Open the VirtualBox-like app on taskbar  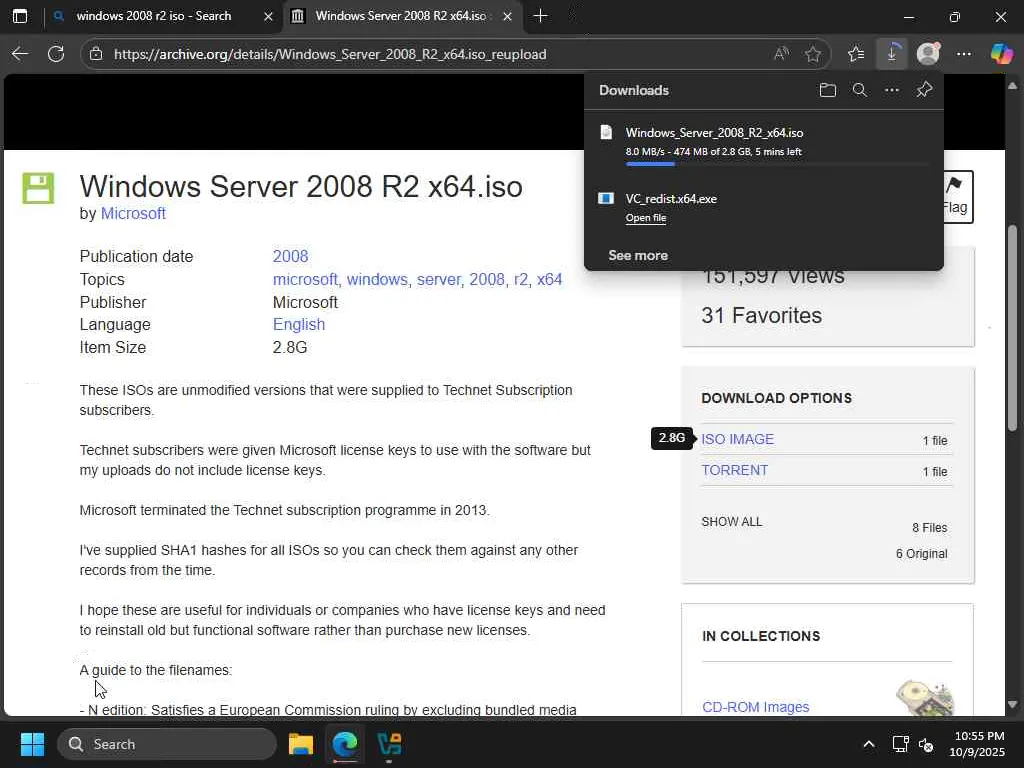pyautogui.click(x=389, y=744)
